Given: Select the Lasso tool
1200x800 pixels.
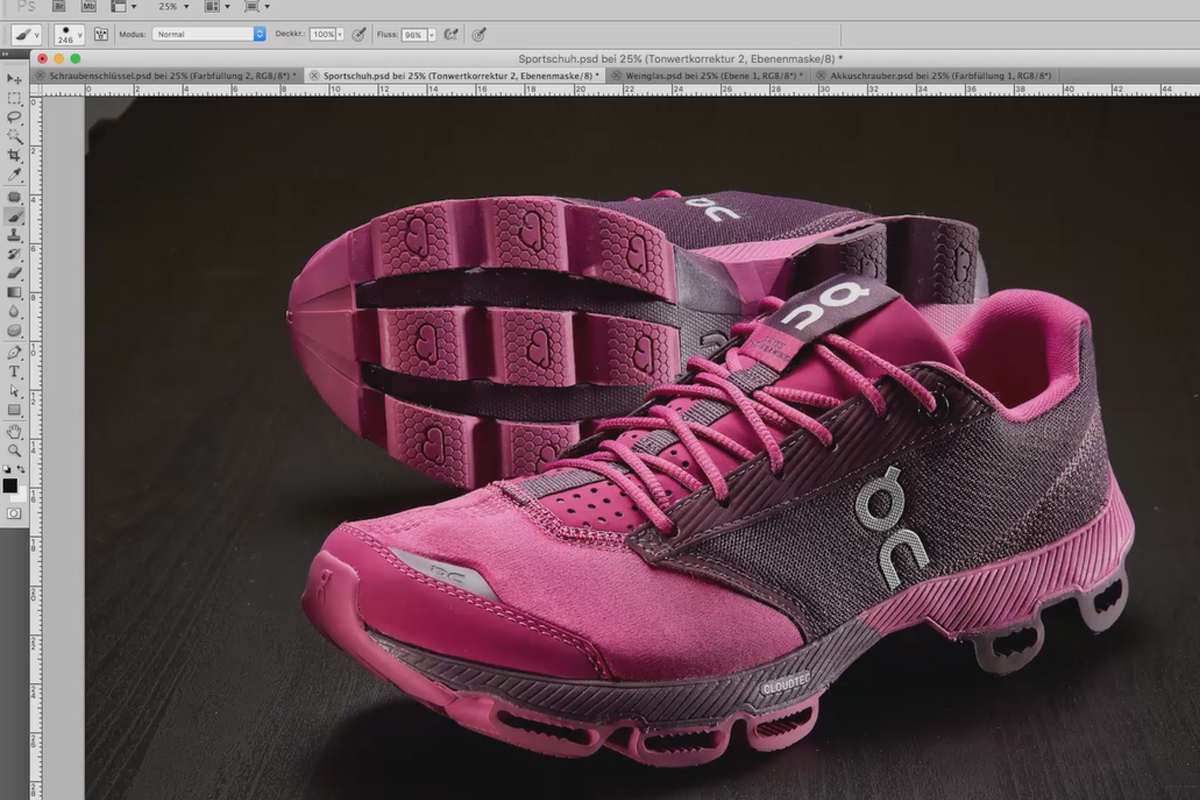Looking at the screenshot, I should 14,117.
